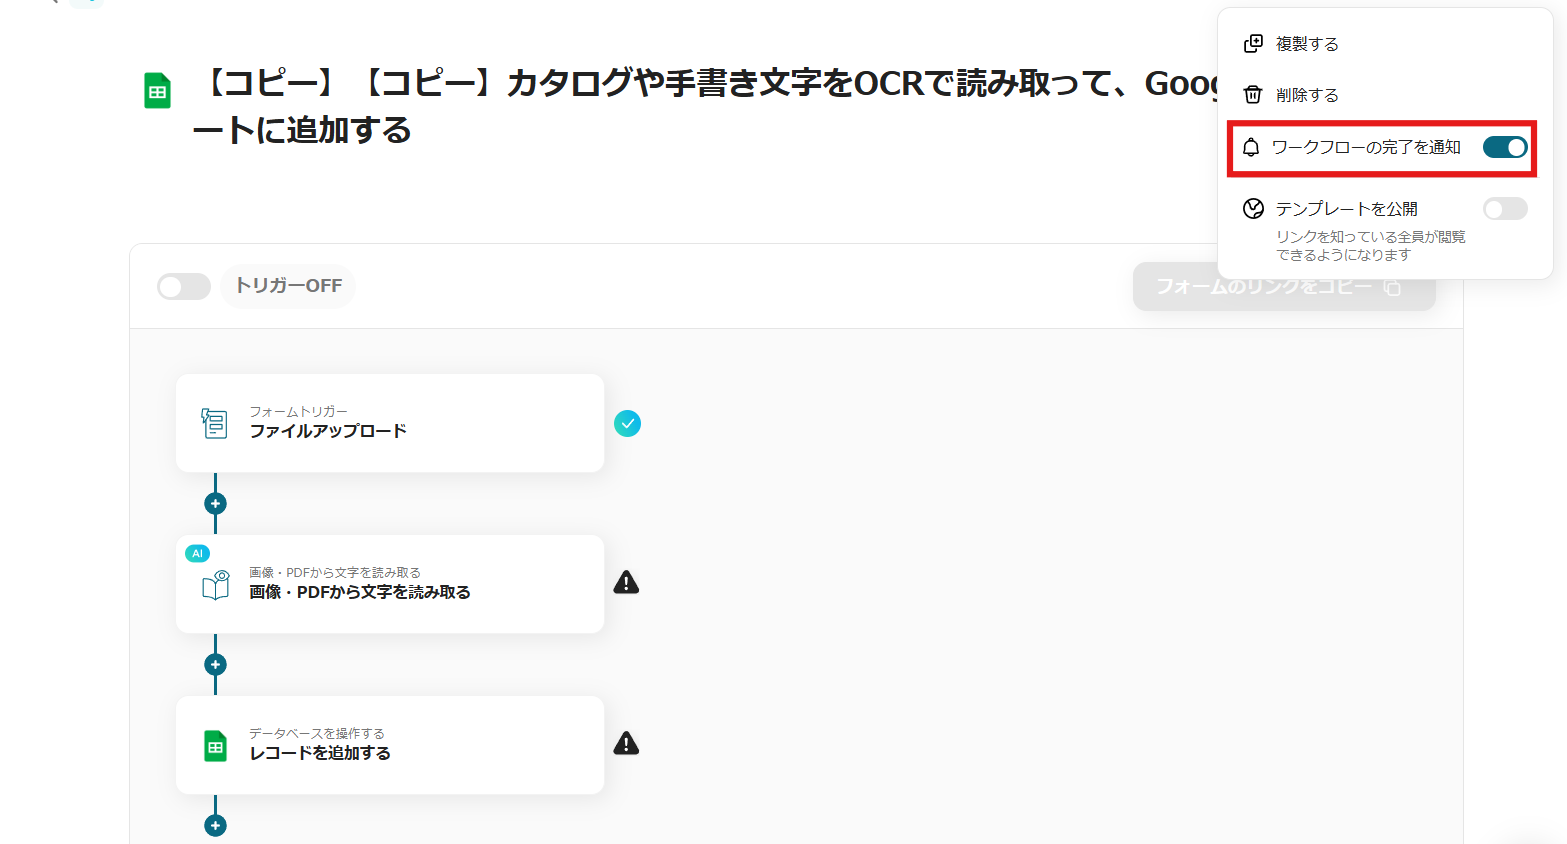Add a step below レコードを追加する card
Viewport: 1567px width, 844px height.
click(215, 826)
